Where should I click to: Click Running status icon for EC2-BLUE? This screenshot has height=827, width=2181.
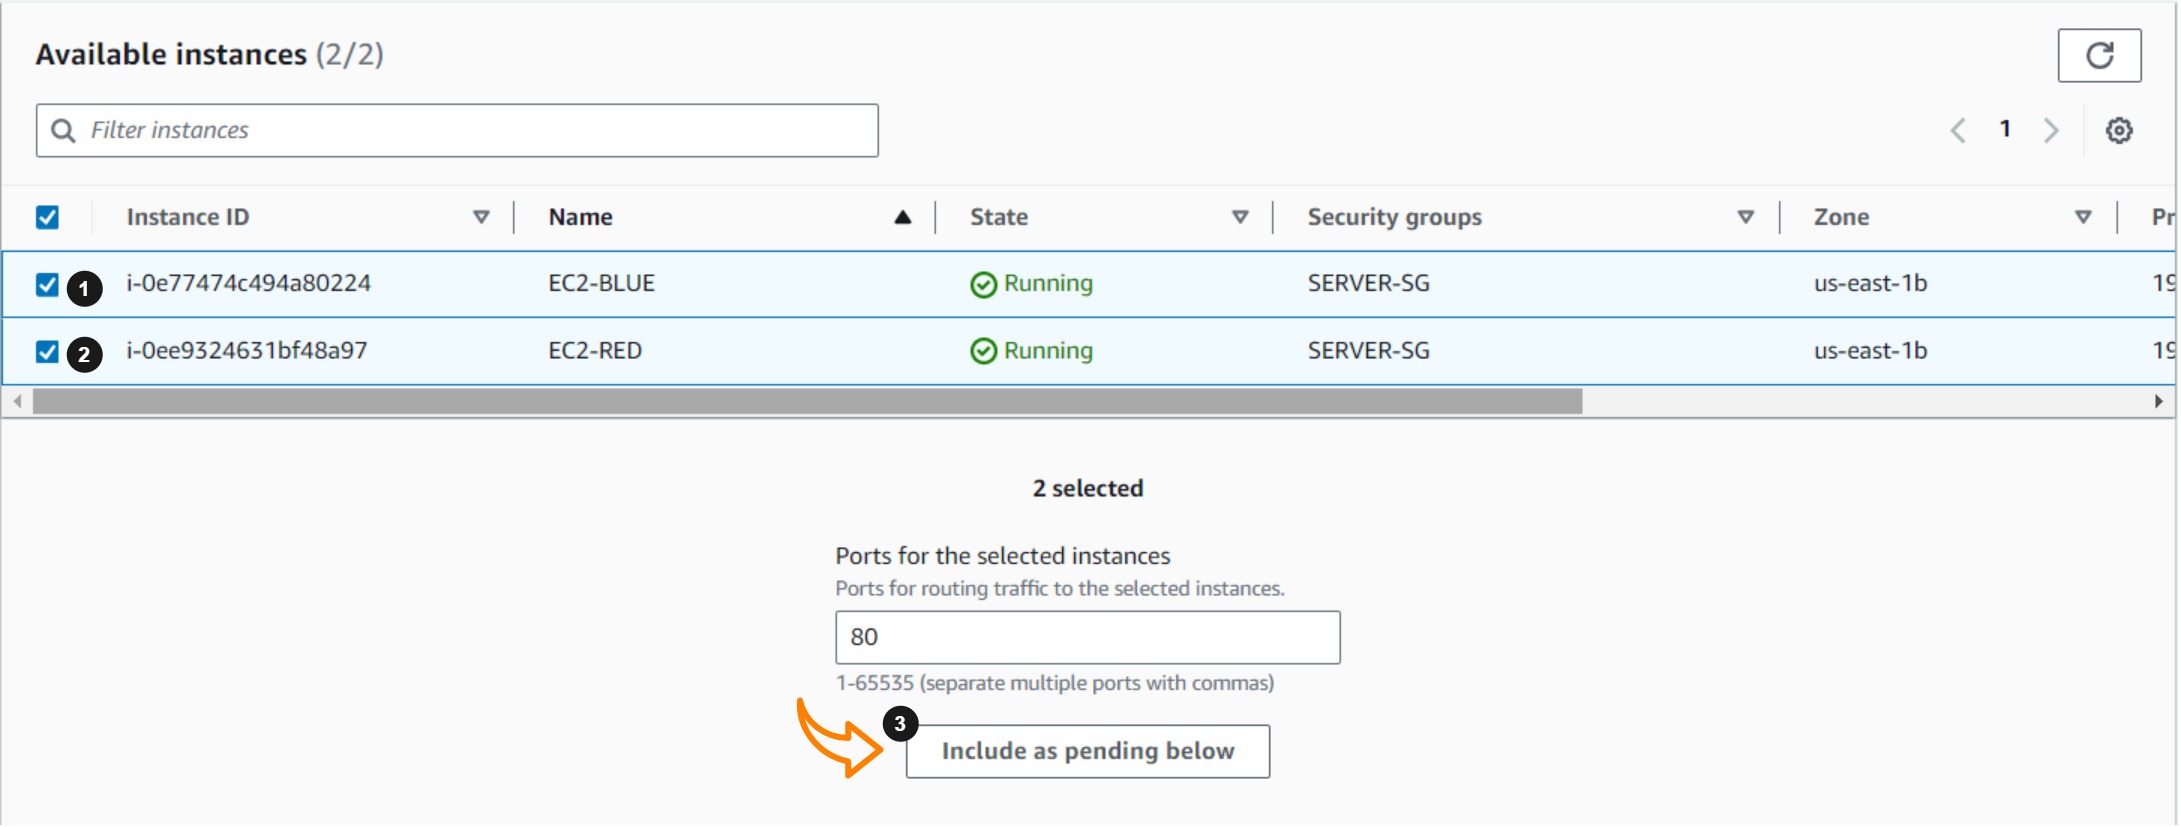click(x=983, y=285)
